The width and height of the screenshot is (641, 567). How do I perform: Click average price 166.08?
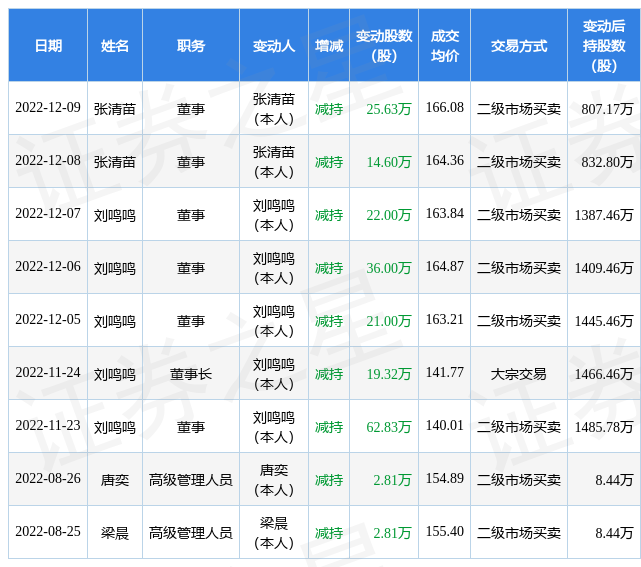coord(444,108)
